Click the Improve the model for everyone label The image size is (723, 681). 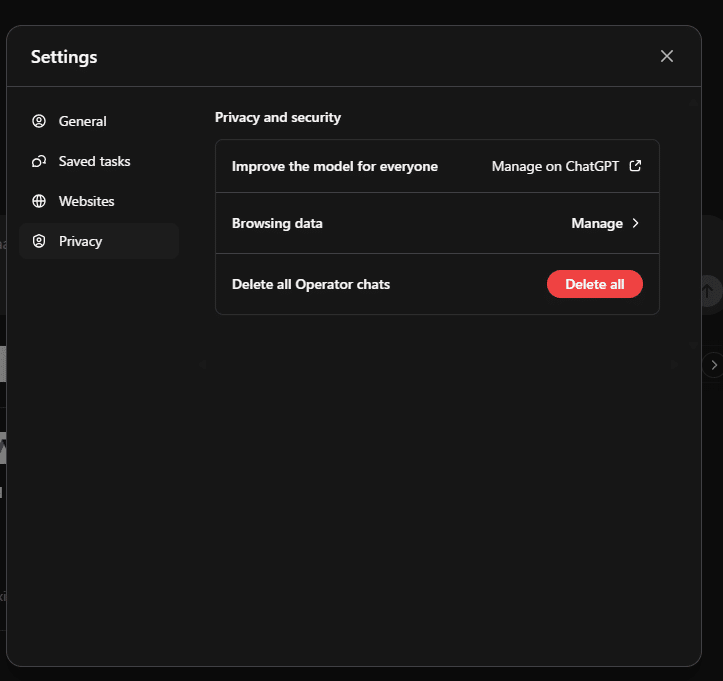335,166
